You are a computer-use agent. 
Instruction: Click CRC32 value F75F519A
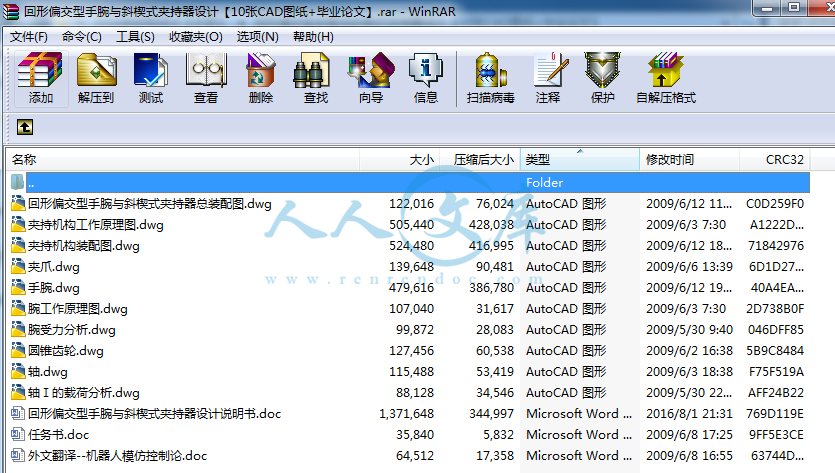(776, 371)
